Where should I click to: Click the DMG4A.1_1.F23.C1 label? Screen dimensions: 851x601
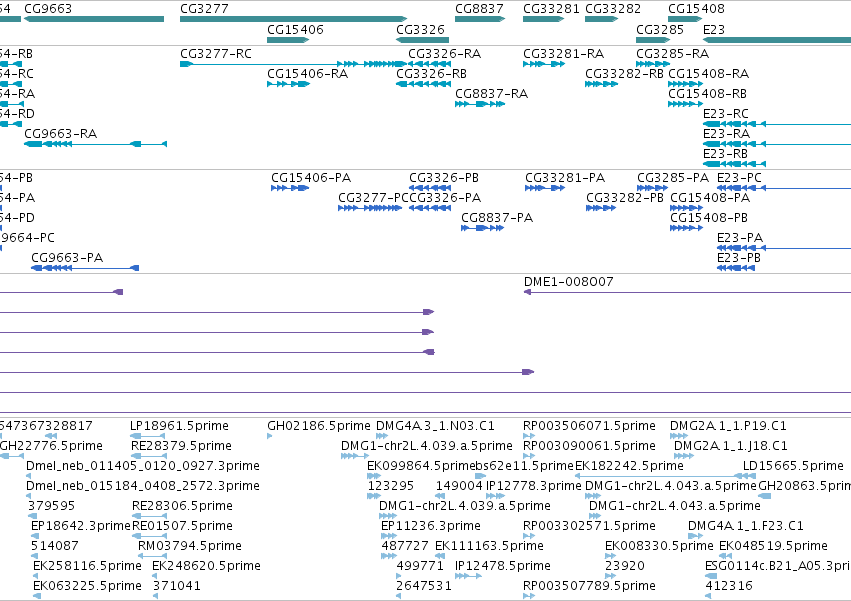746,527
